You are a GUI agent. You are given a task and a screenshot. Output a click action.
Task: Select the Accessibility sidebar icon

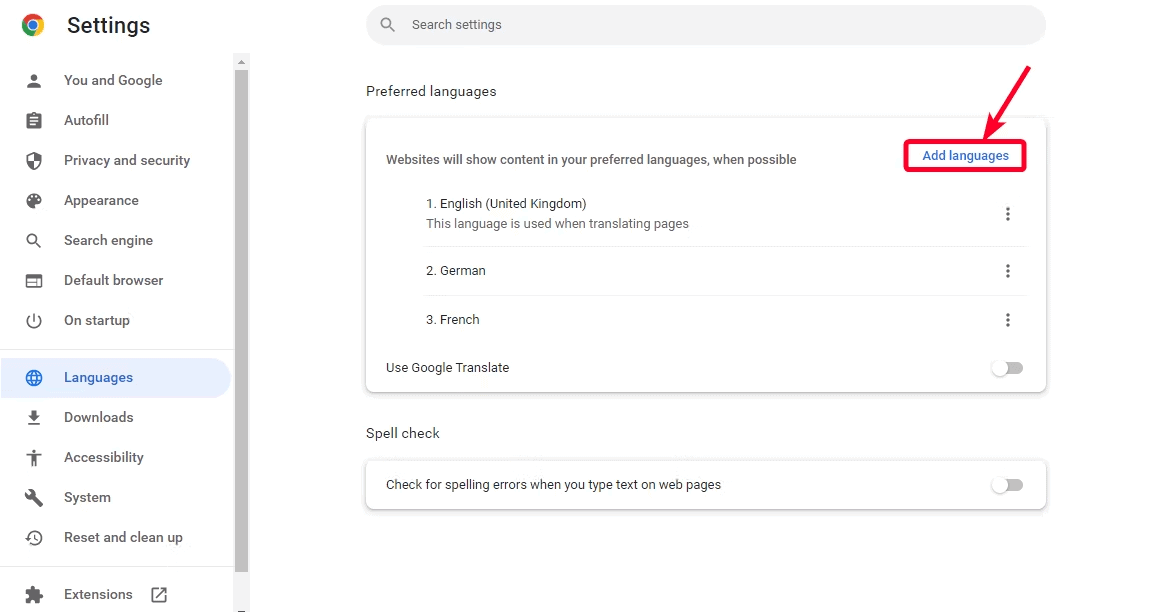click(35, 457)
